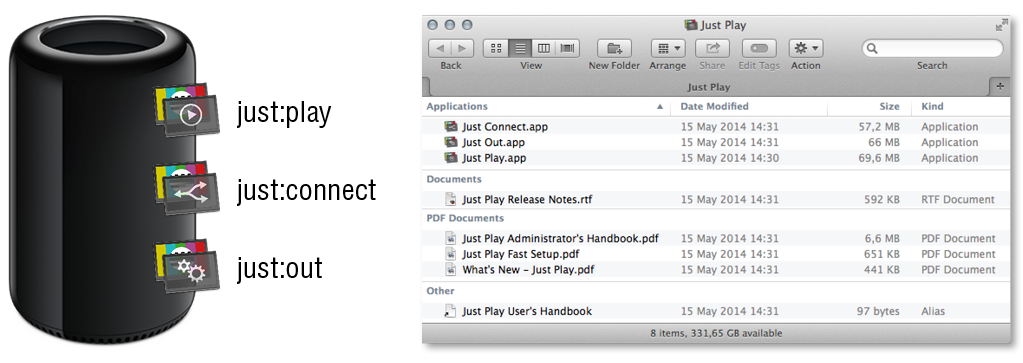Click the 15 May 2014 14:30 date
1023x363 pixels.
[x=729, y=158]
